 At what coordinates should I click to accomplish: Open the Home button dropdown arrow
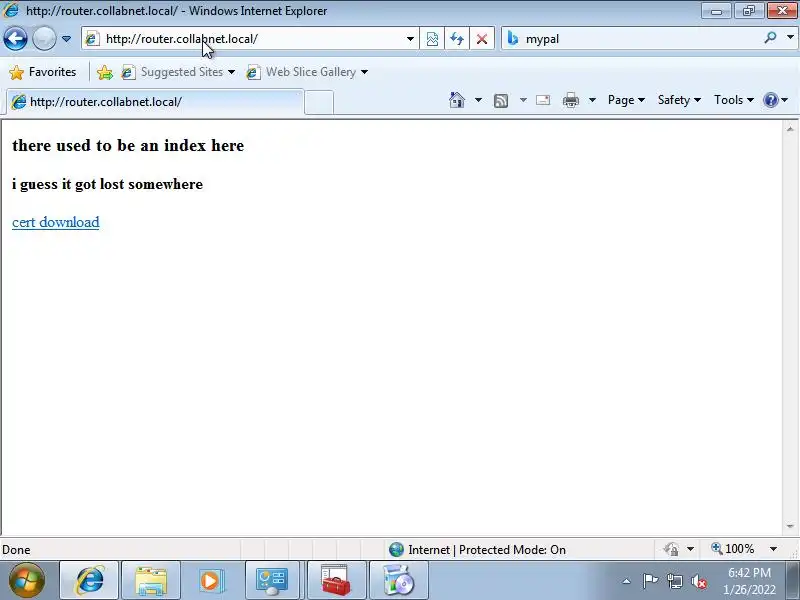478,100
